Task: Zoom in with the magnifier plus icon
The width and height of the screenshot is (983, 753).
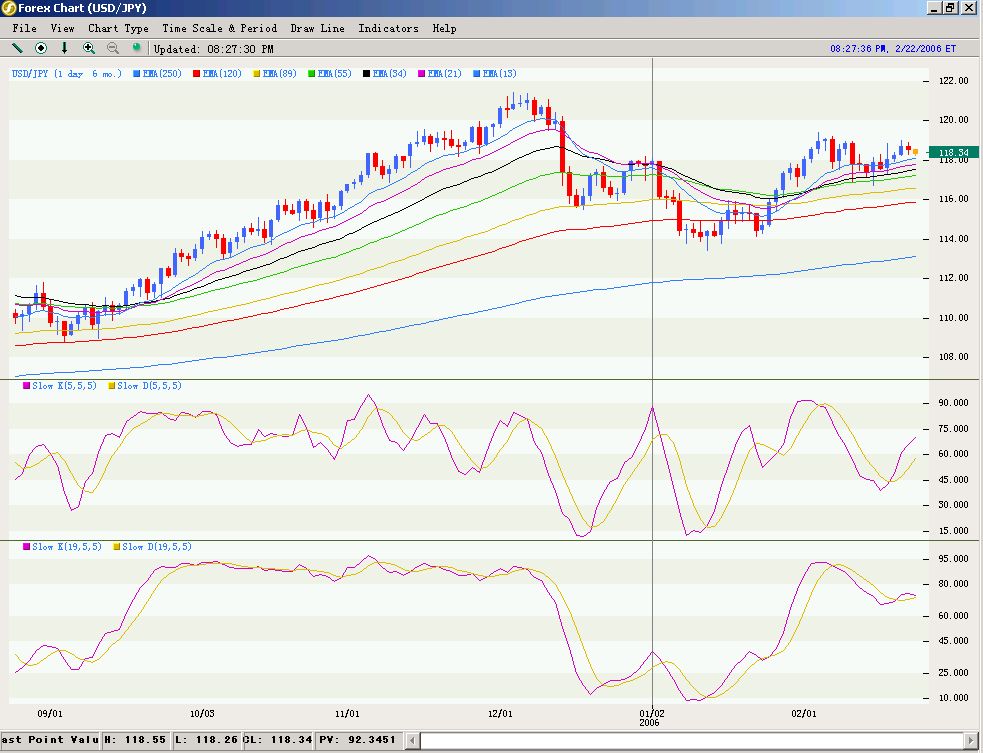Action: (x=89, y=48)
